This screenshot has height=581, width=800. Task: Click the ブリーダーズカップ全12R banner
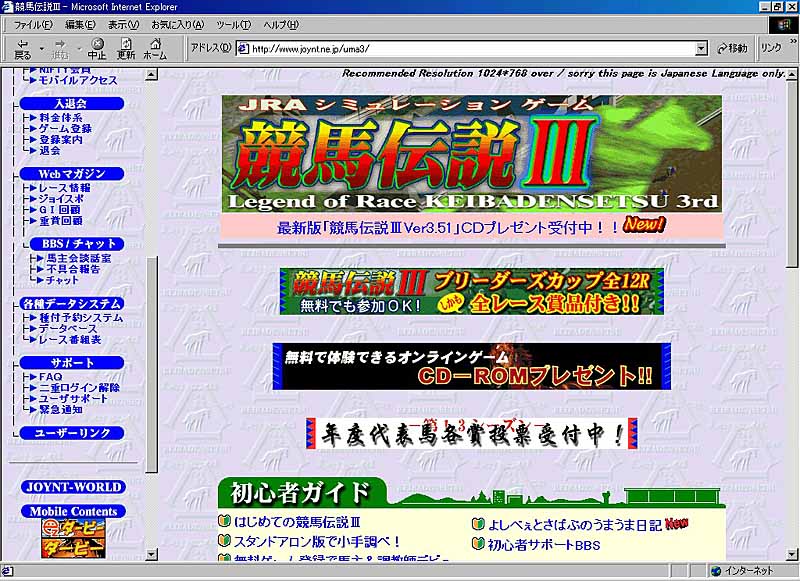point(472,291)
